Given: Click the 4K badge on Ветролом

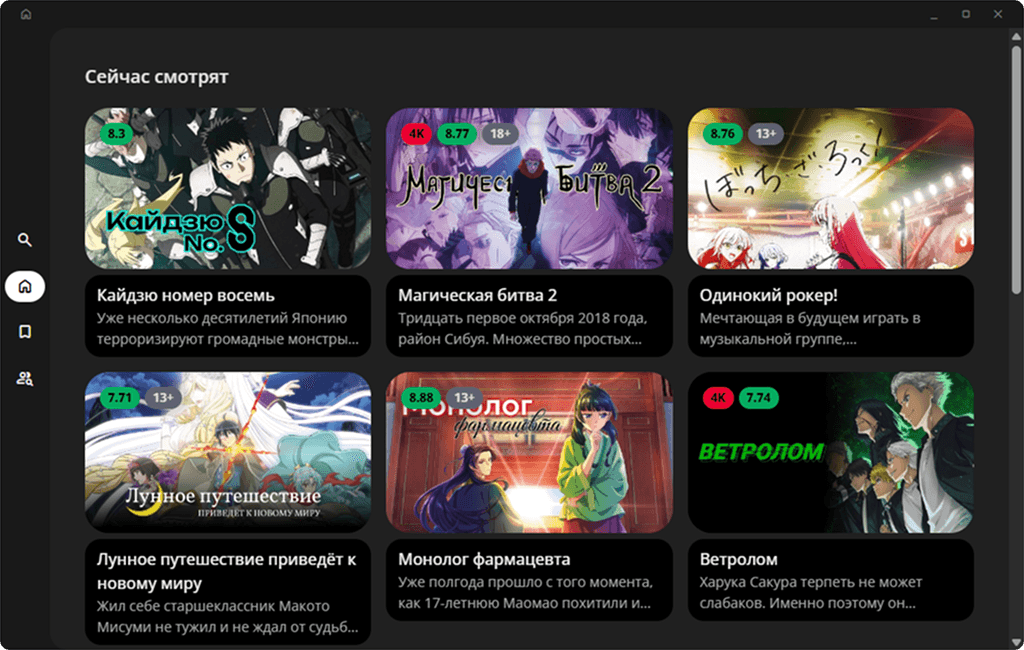Looking at the screenshot, I should pyautogui.click(x=718, y=397).
